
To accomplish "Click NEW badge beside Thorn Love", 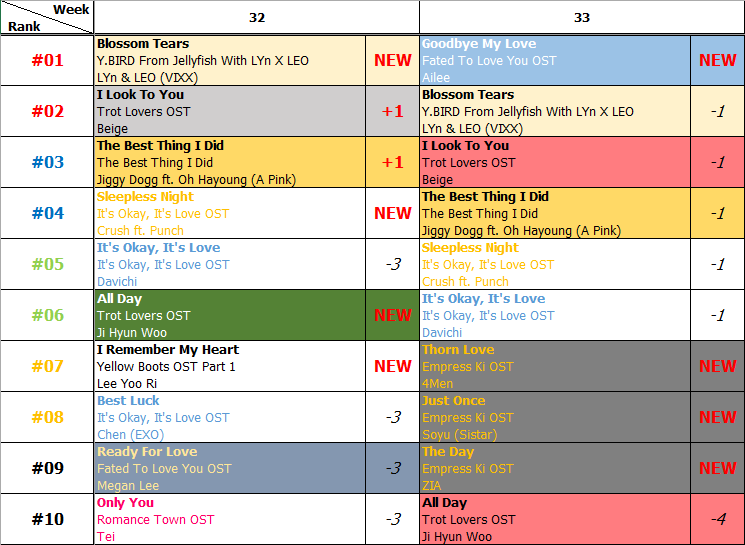I will tap(717, 366).
